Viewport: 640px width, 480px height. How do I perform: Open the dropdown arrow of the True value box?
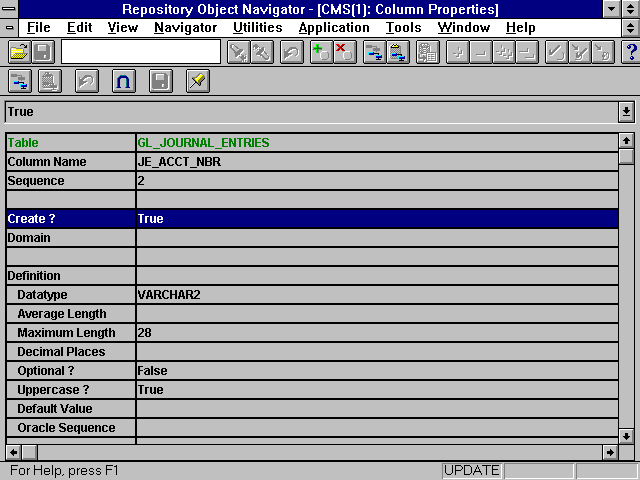coord(626,112)
